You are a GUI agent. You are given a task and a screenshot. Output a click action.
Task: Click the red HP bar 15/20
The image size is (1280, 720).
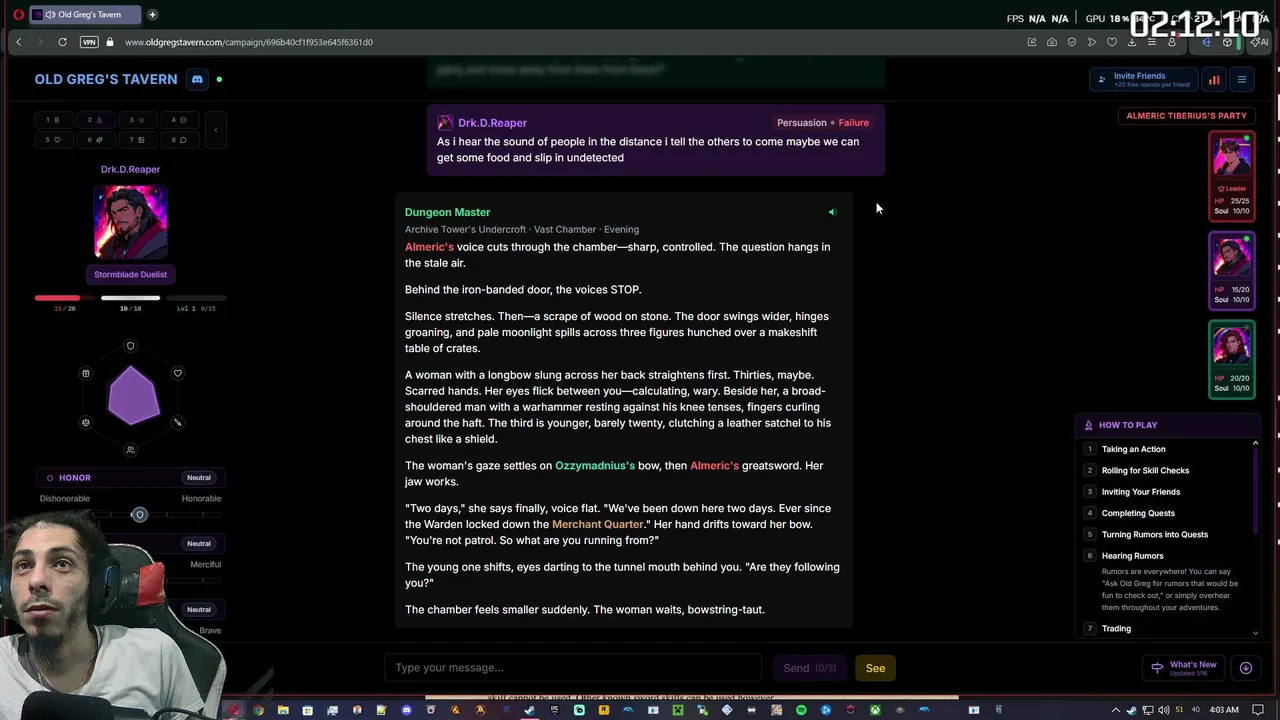click(x=64, y=298)
